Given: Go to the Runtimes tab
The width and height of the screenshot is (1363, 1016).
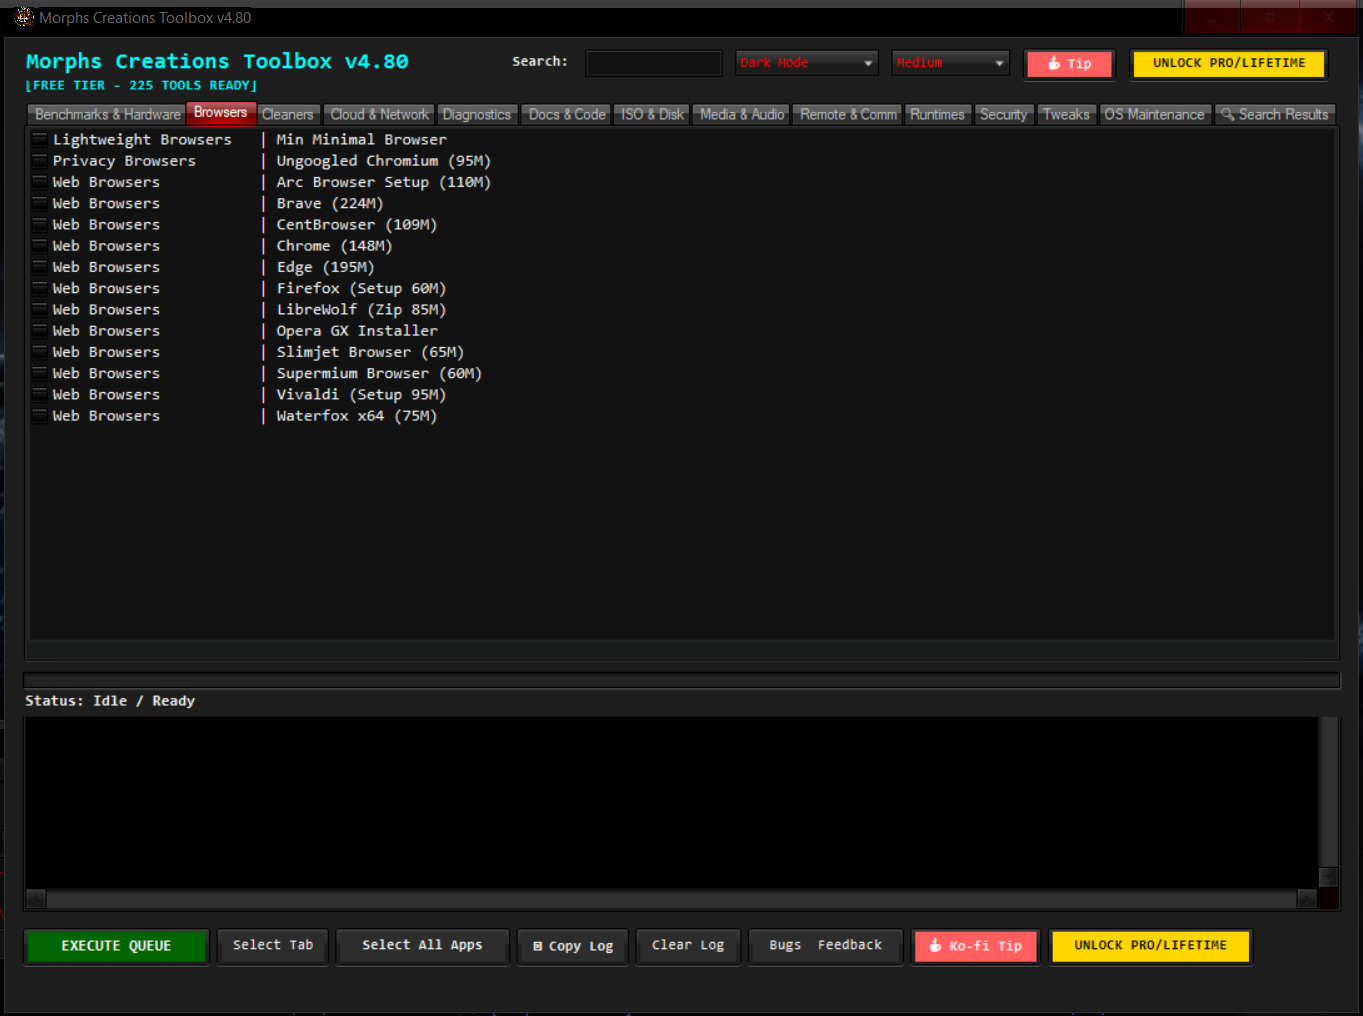Looking at the screenshot, I should tap(937, 115).
